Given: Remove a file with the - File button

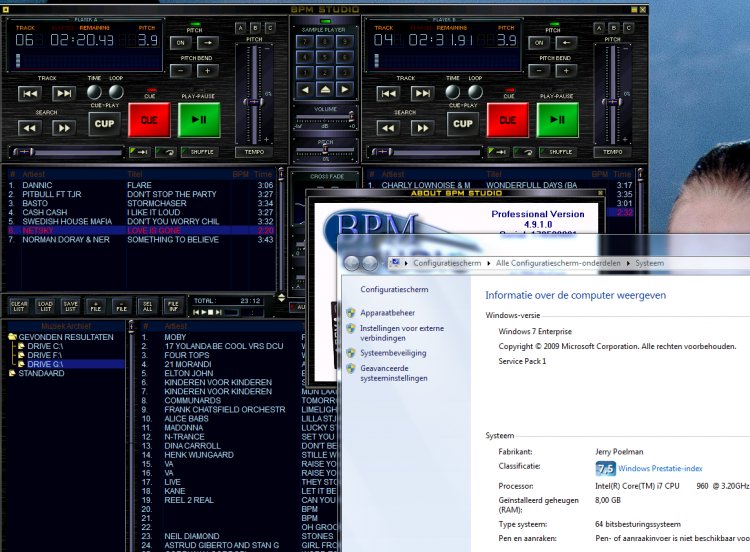Looking at the screenshot, I should click(x=121, y=306).
